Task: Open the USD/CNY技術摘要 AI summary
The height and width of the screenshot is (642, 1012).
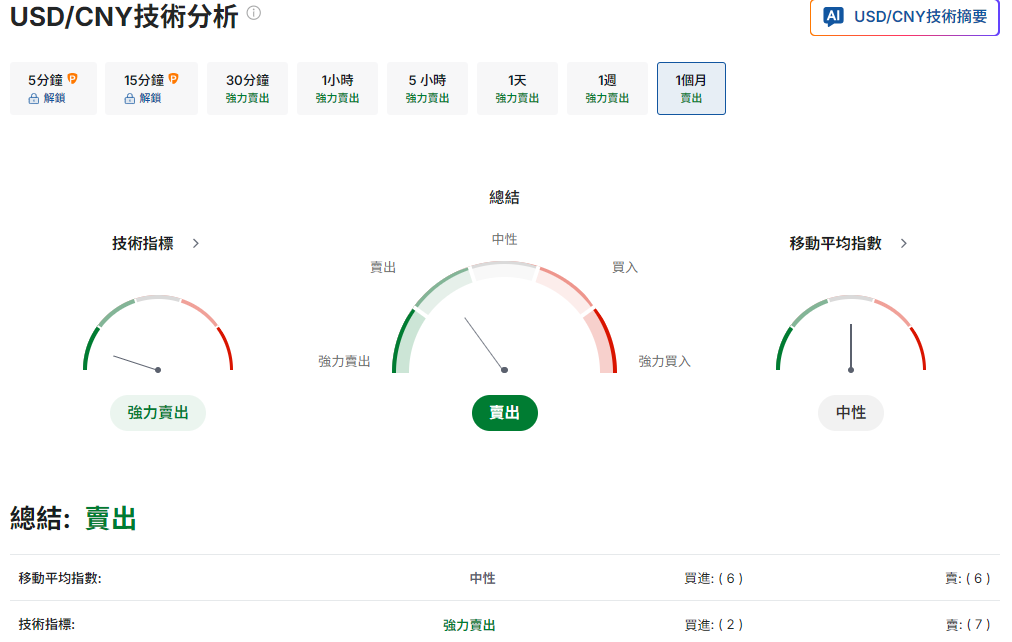Action: (904, 17)
